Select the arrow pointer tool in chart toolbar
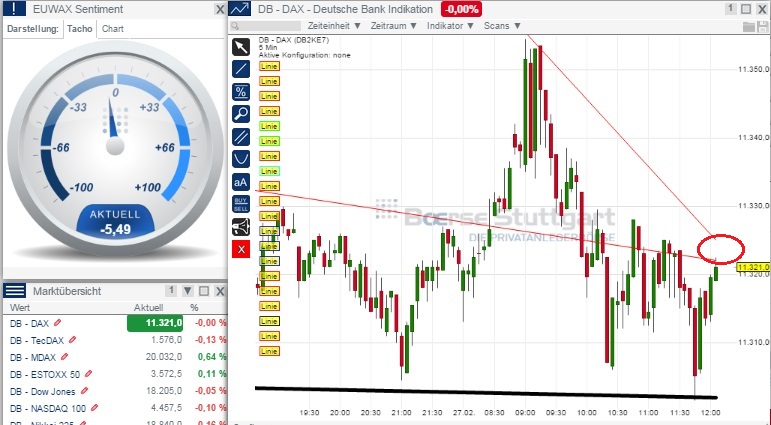This screenshot has height=425, width=771. (x=241, y=47)
